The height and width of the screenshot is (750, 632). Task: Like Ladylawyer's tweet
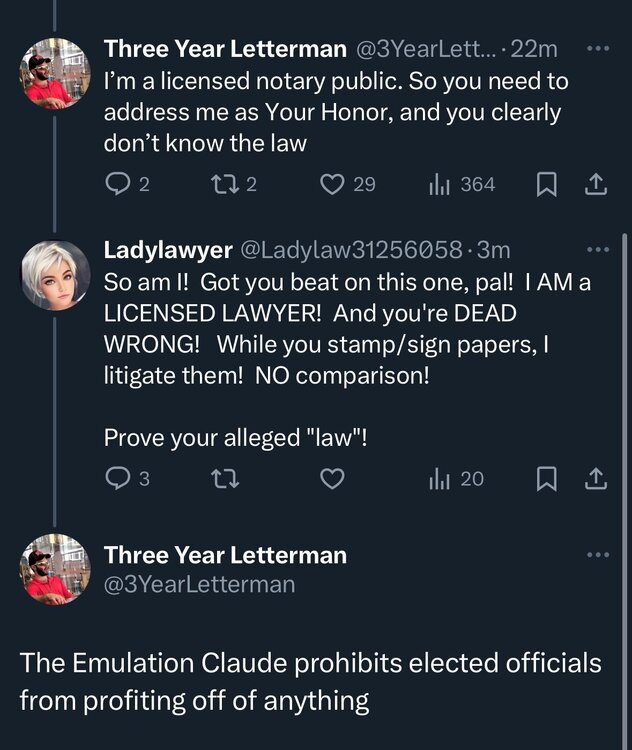coord(331,479)
